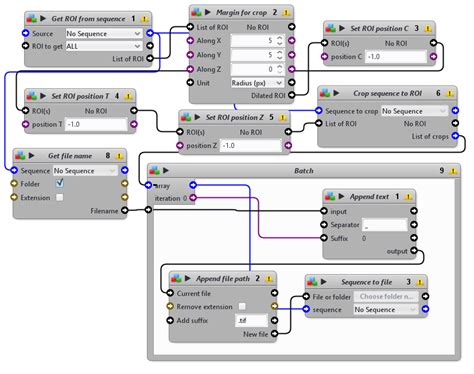Viewport: 474px width, 374px height.
Task: Click warning icon on Sequence to file block
Action: (x=420, y=282)
